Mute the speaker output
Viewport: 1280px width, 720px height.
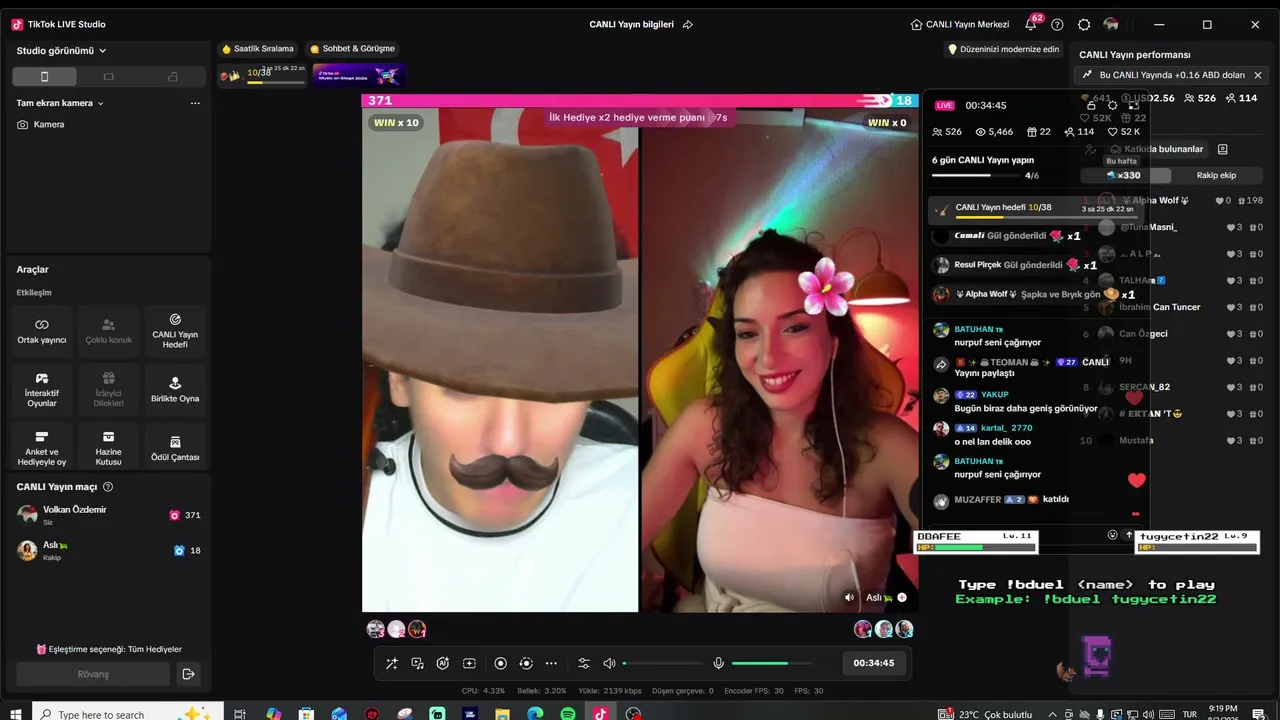click(x=609, y=663)
